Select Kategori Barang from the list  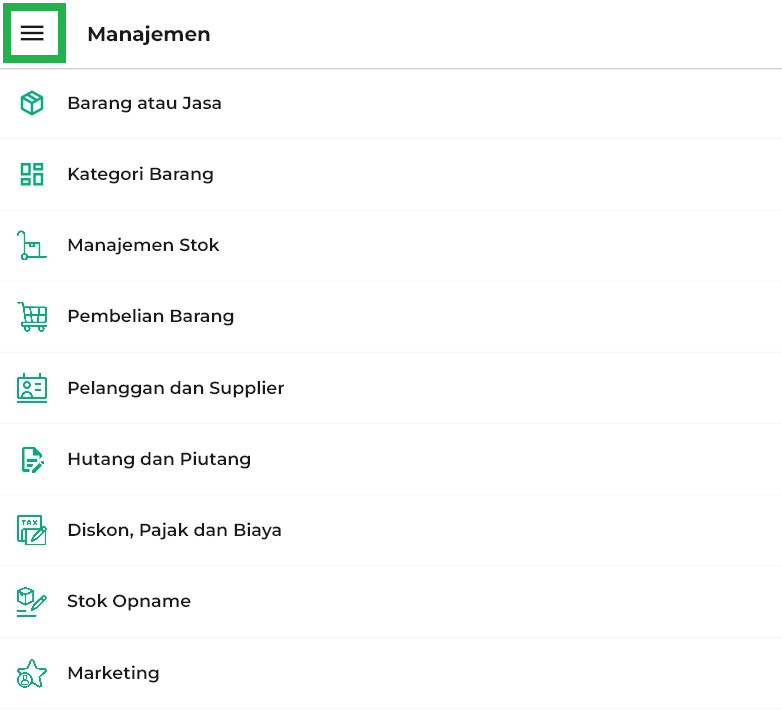coord(140,174)
